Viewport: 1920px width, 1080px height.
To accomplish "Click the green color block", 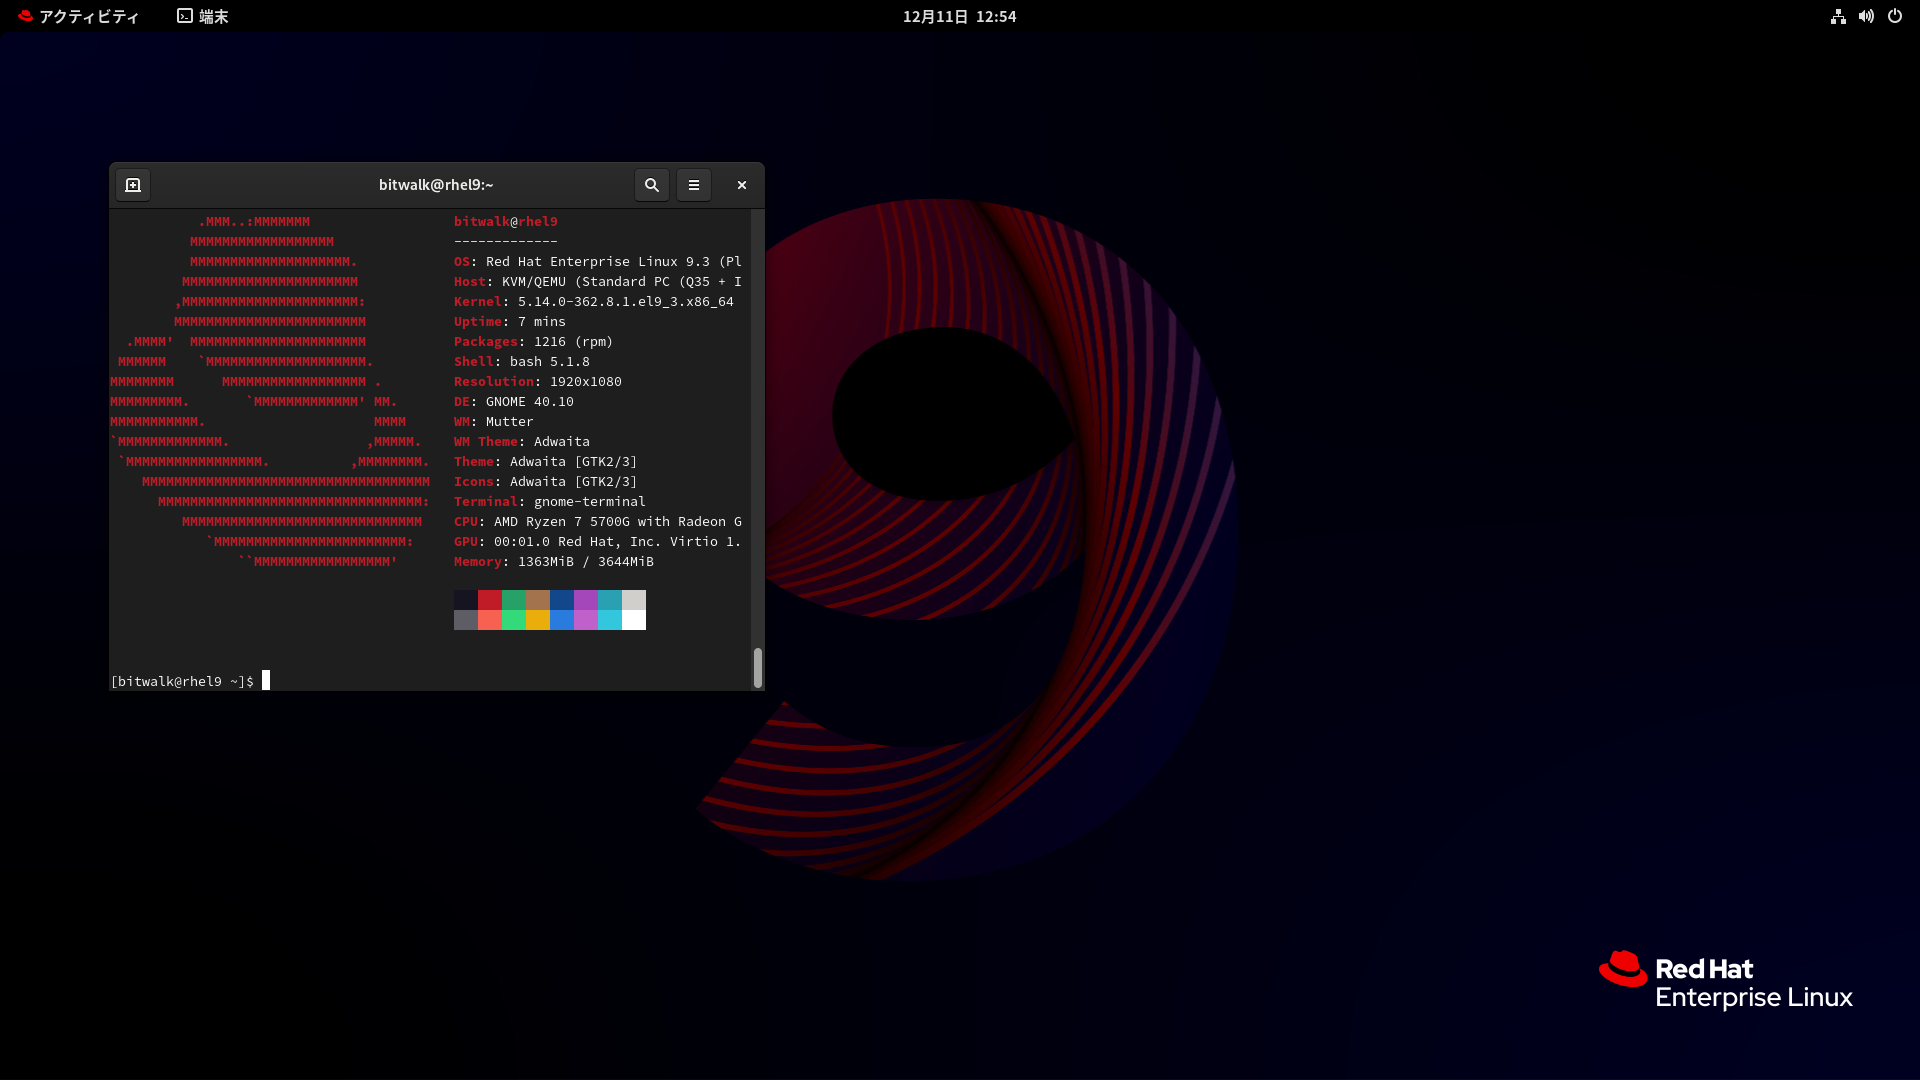I will click(514, 600).
